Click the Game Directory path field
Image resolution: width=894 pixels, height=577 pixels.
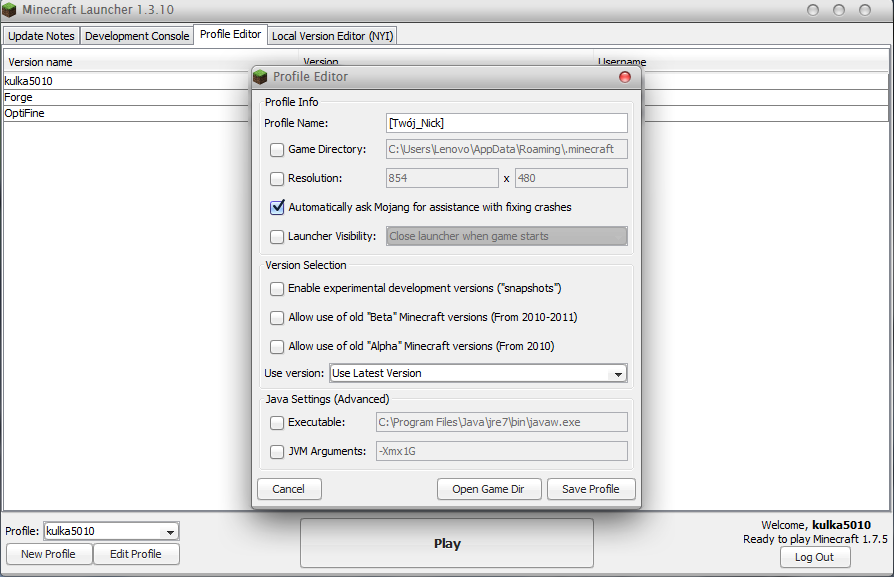point(507,149)
